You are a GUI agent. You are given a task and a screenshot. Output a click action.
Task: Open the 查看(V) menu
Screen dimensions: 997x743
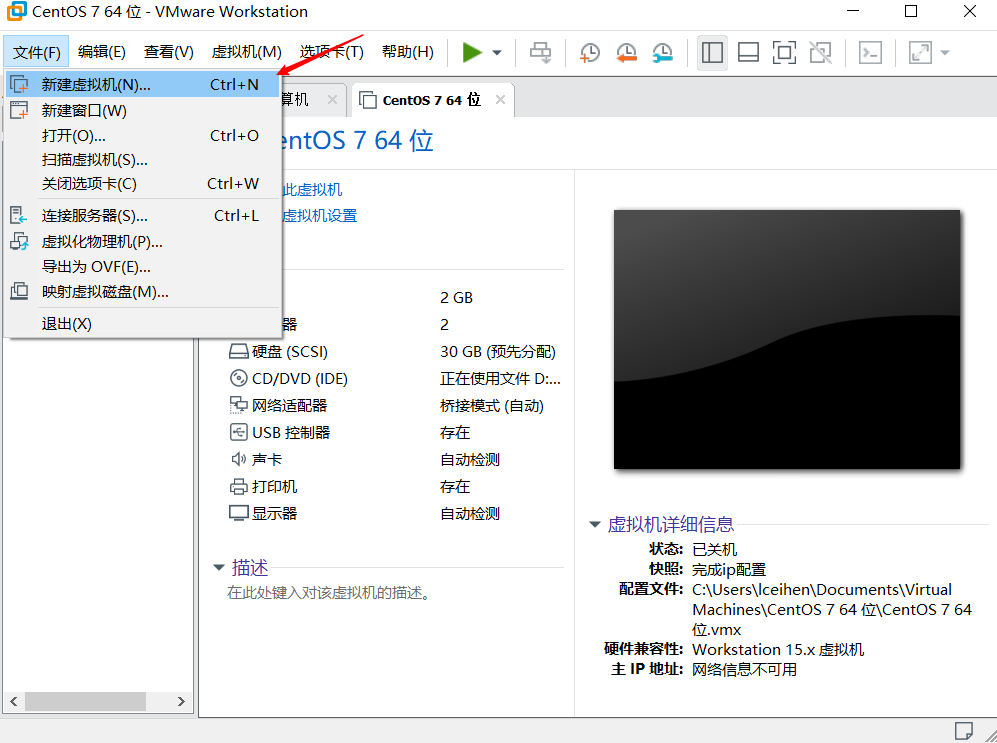pyautogui.click(x=168, y=52)
